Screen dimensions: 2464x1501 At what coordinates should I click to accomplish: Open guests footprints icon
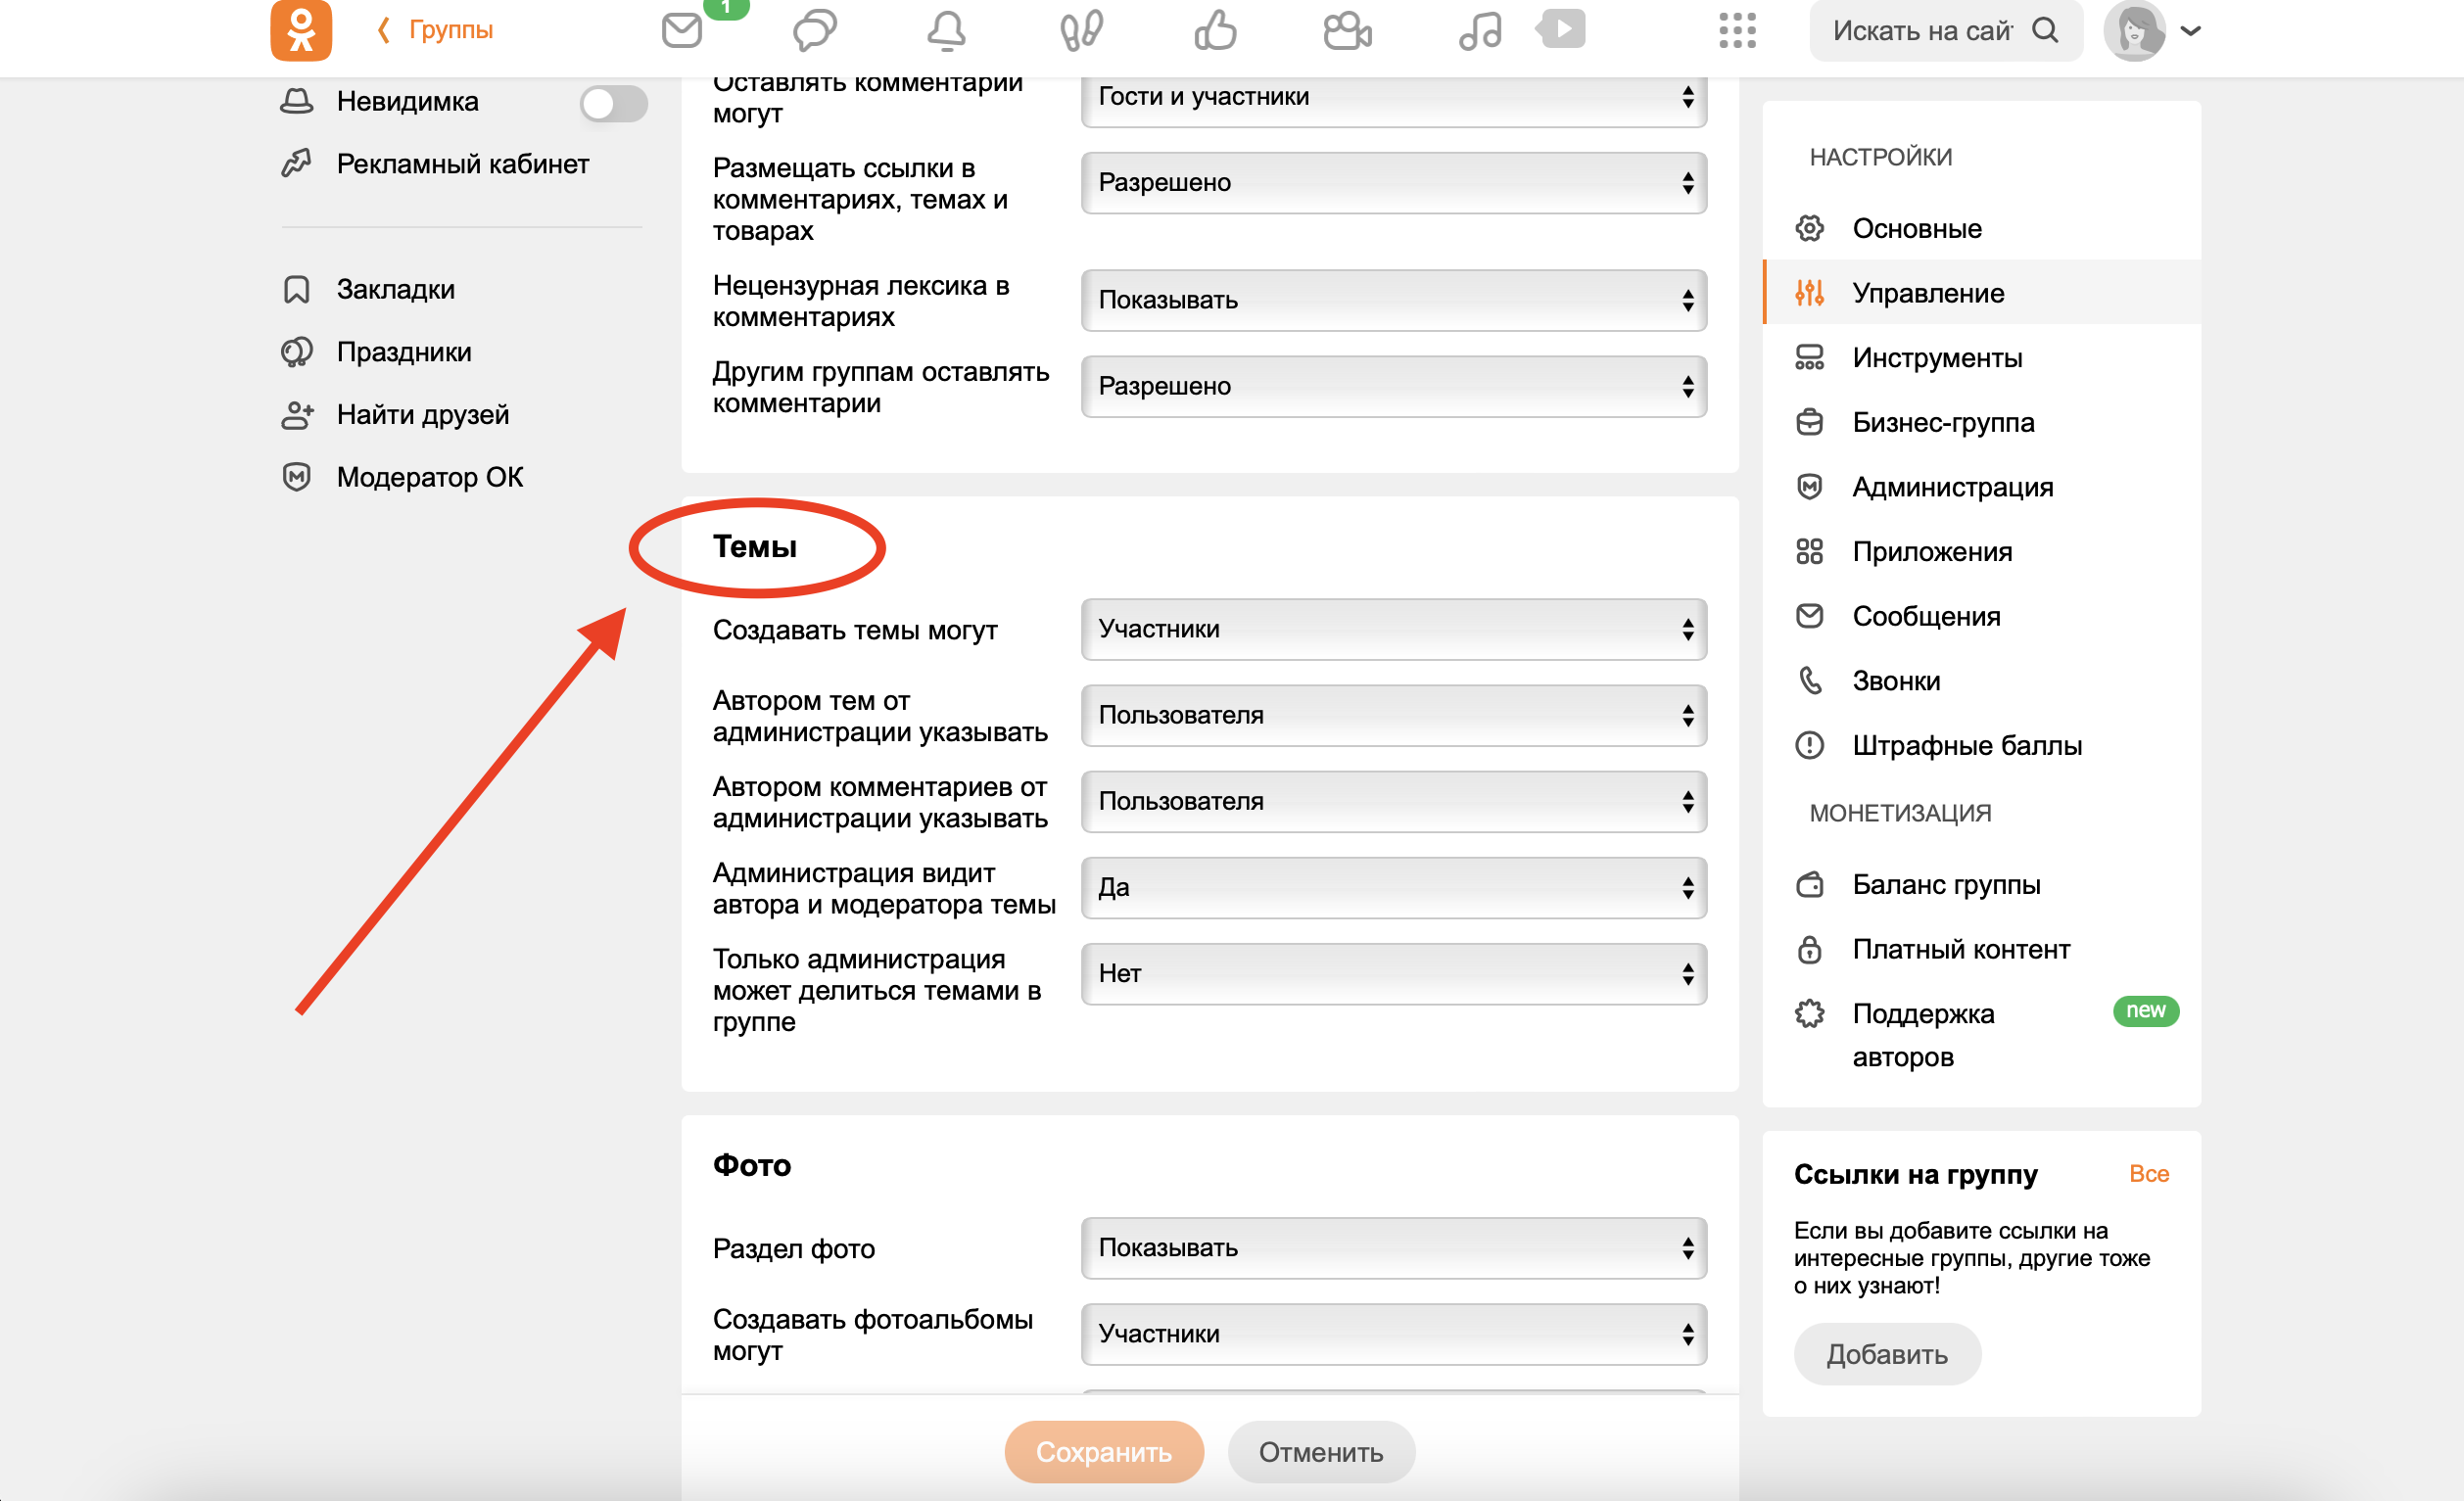pos(1081,30)
